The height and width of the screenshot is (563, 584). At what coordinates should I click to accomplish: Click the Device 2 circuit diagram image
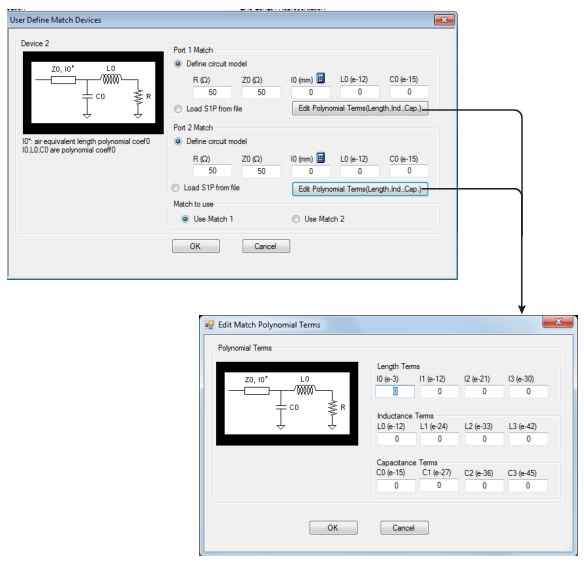(x=93, y=93)
